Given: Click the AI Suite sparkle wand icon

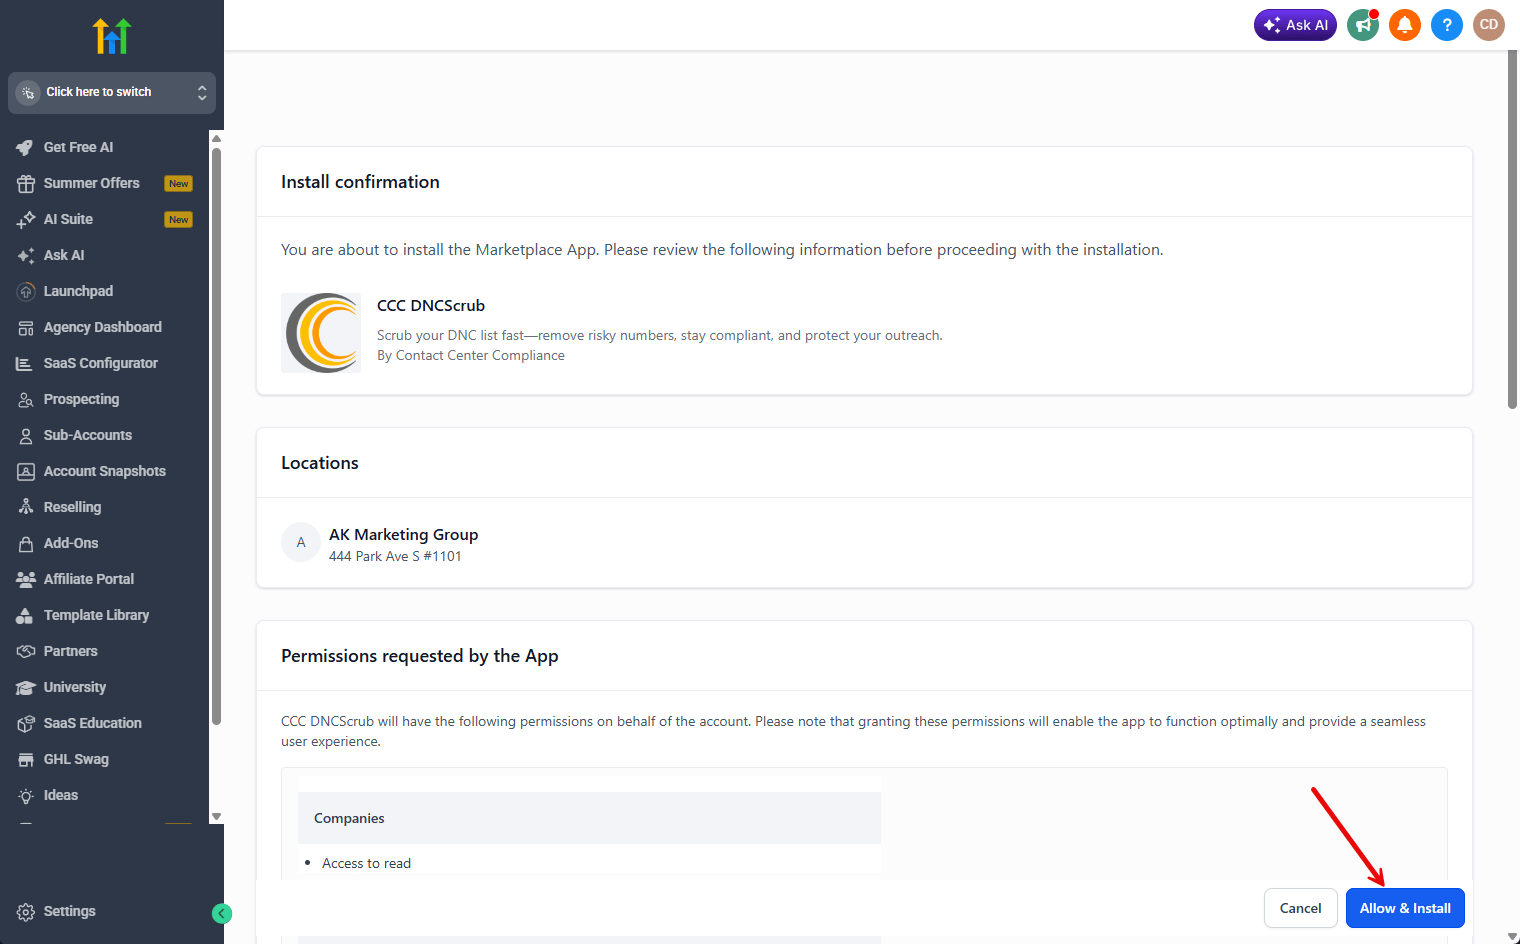Looking at the screenshot, I should (26, 219).
